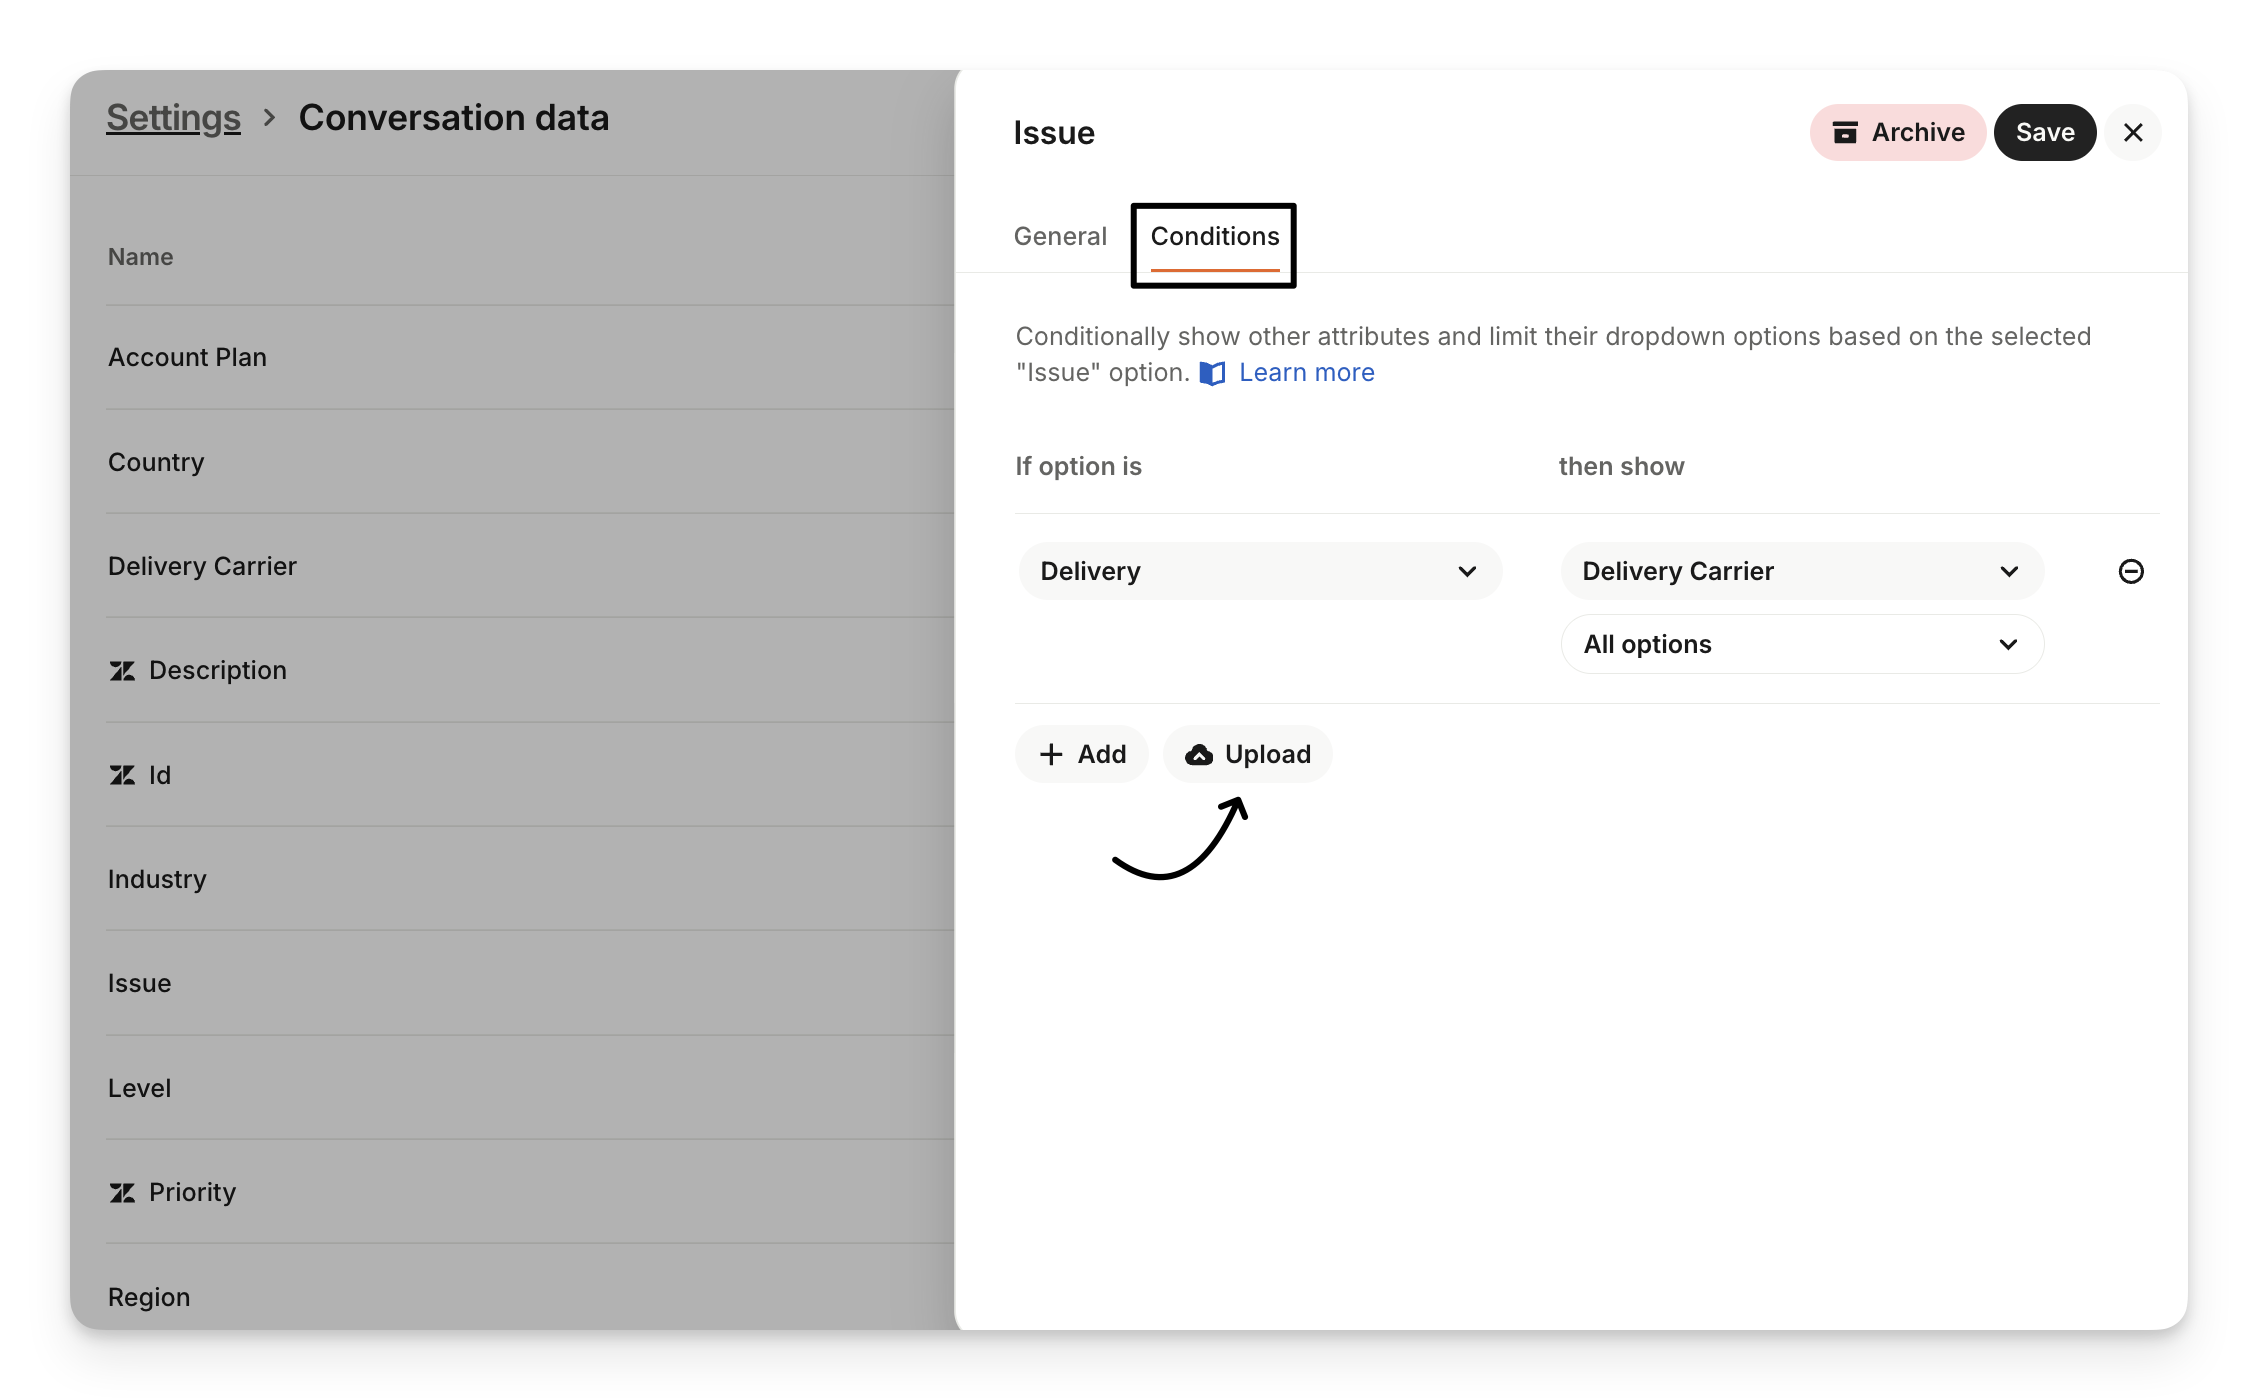Open the Country attribute row
Screen dimensions: 2258x1400
pyautogui.click(x=156, y=463)
